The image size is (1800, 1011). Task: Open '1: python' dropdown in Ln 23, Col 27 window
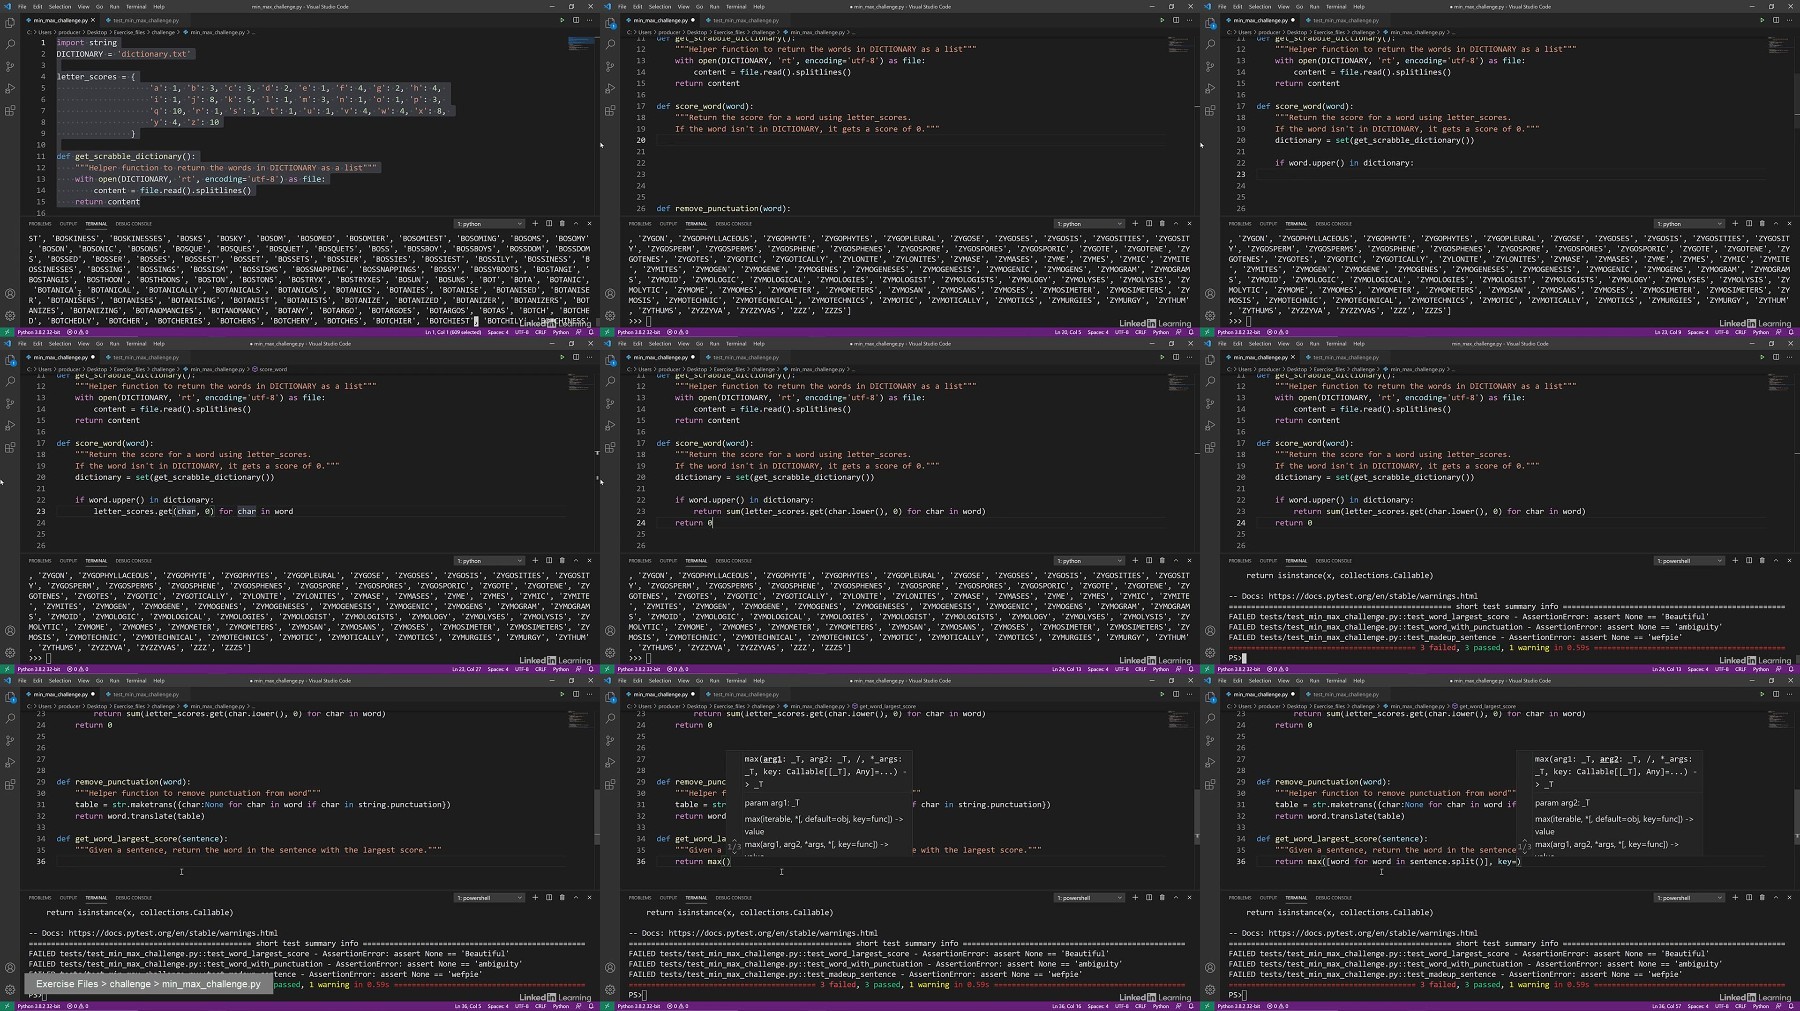click(x=489, y=561)
